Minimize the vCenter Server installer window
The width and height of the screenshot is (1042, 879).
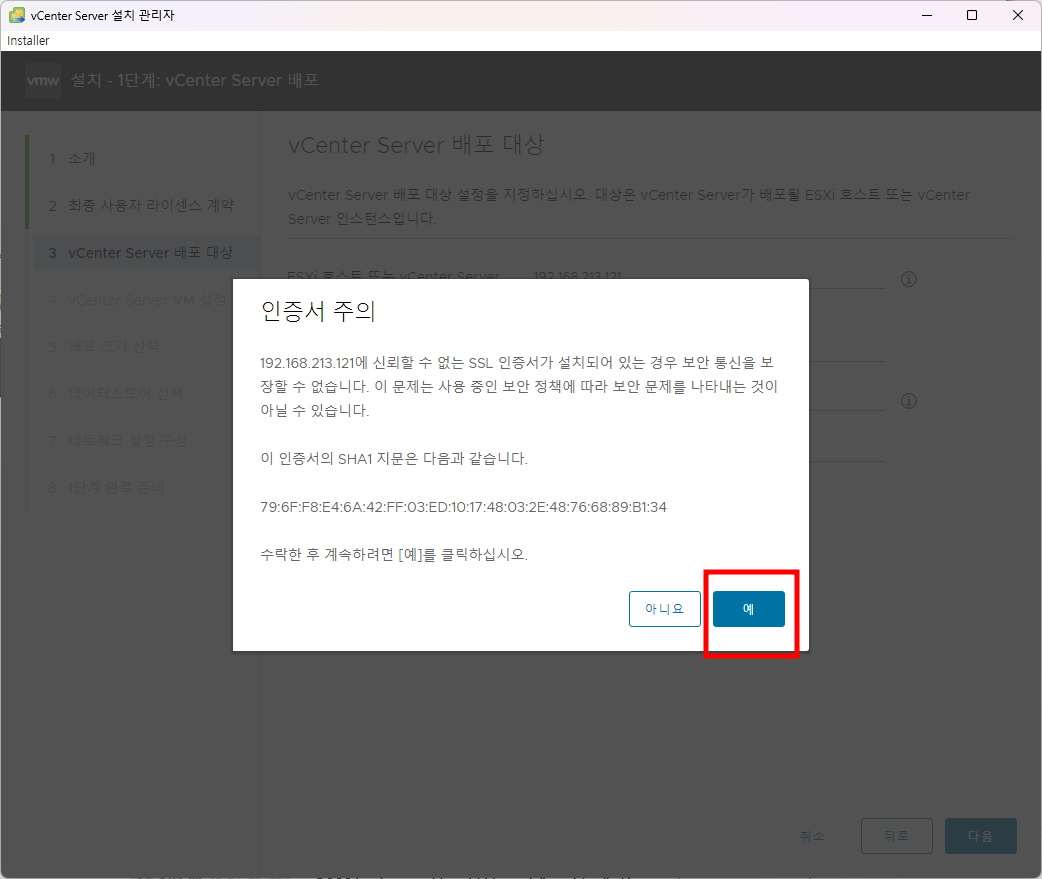[x=927, y=15]
